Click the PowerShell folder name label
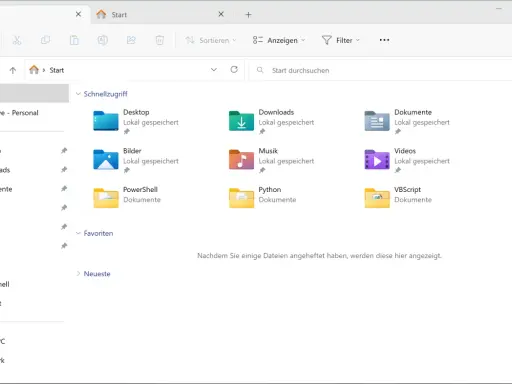 [x=140, y=190]
